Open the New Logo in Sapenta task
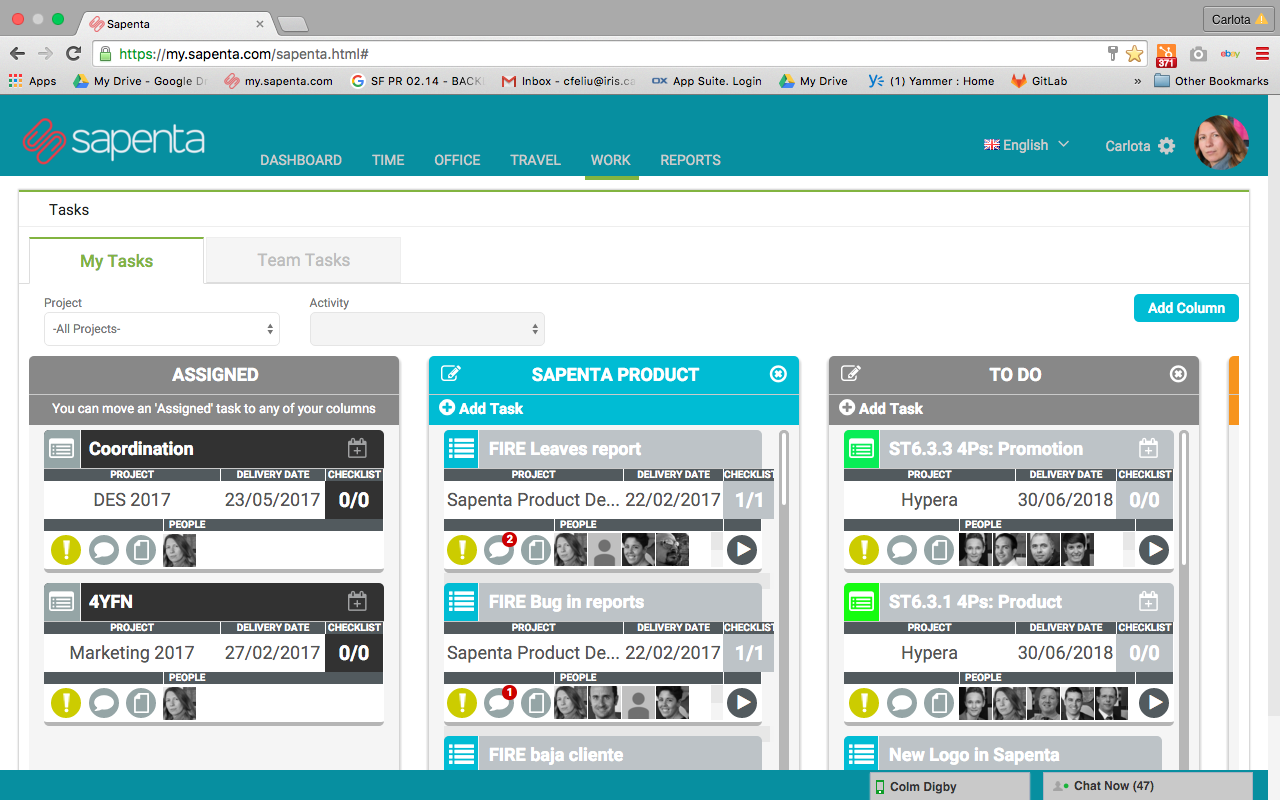The image size is (1280, 800). click(x=974, y=755)
